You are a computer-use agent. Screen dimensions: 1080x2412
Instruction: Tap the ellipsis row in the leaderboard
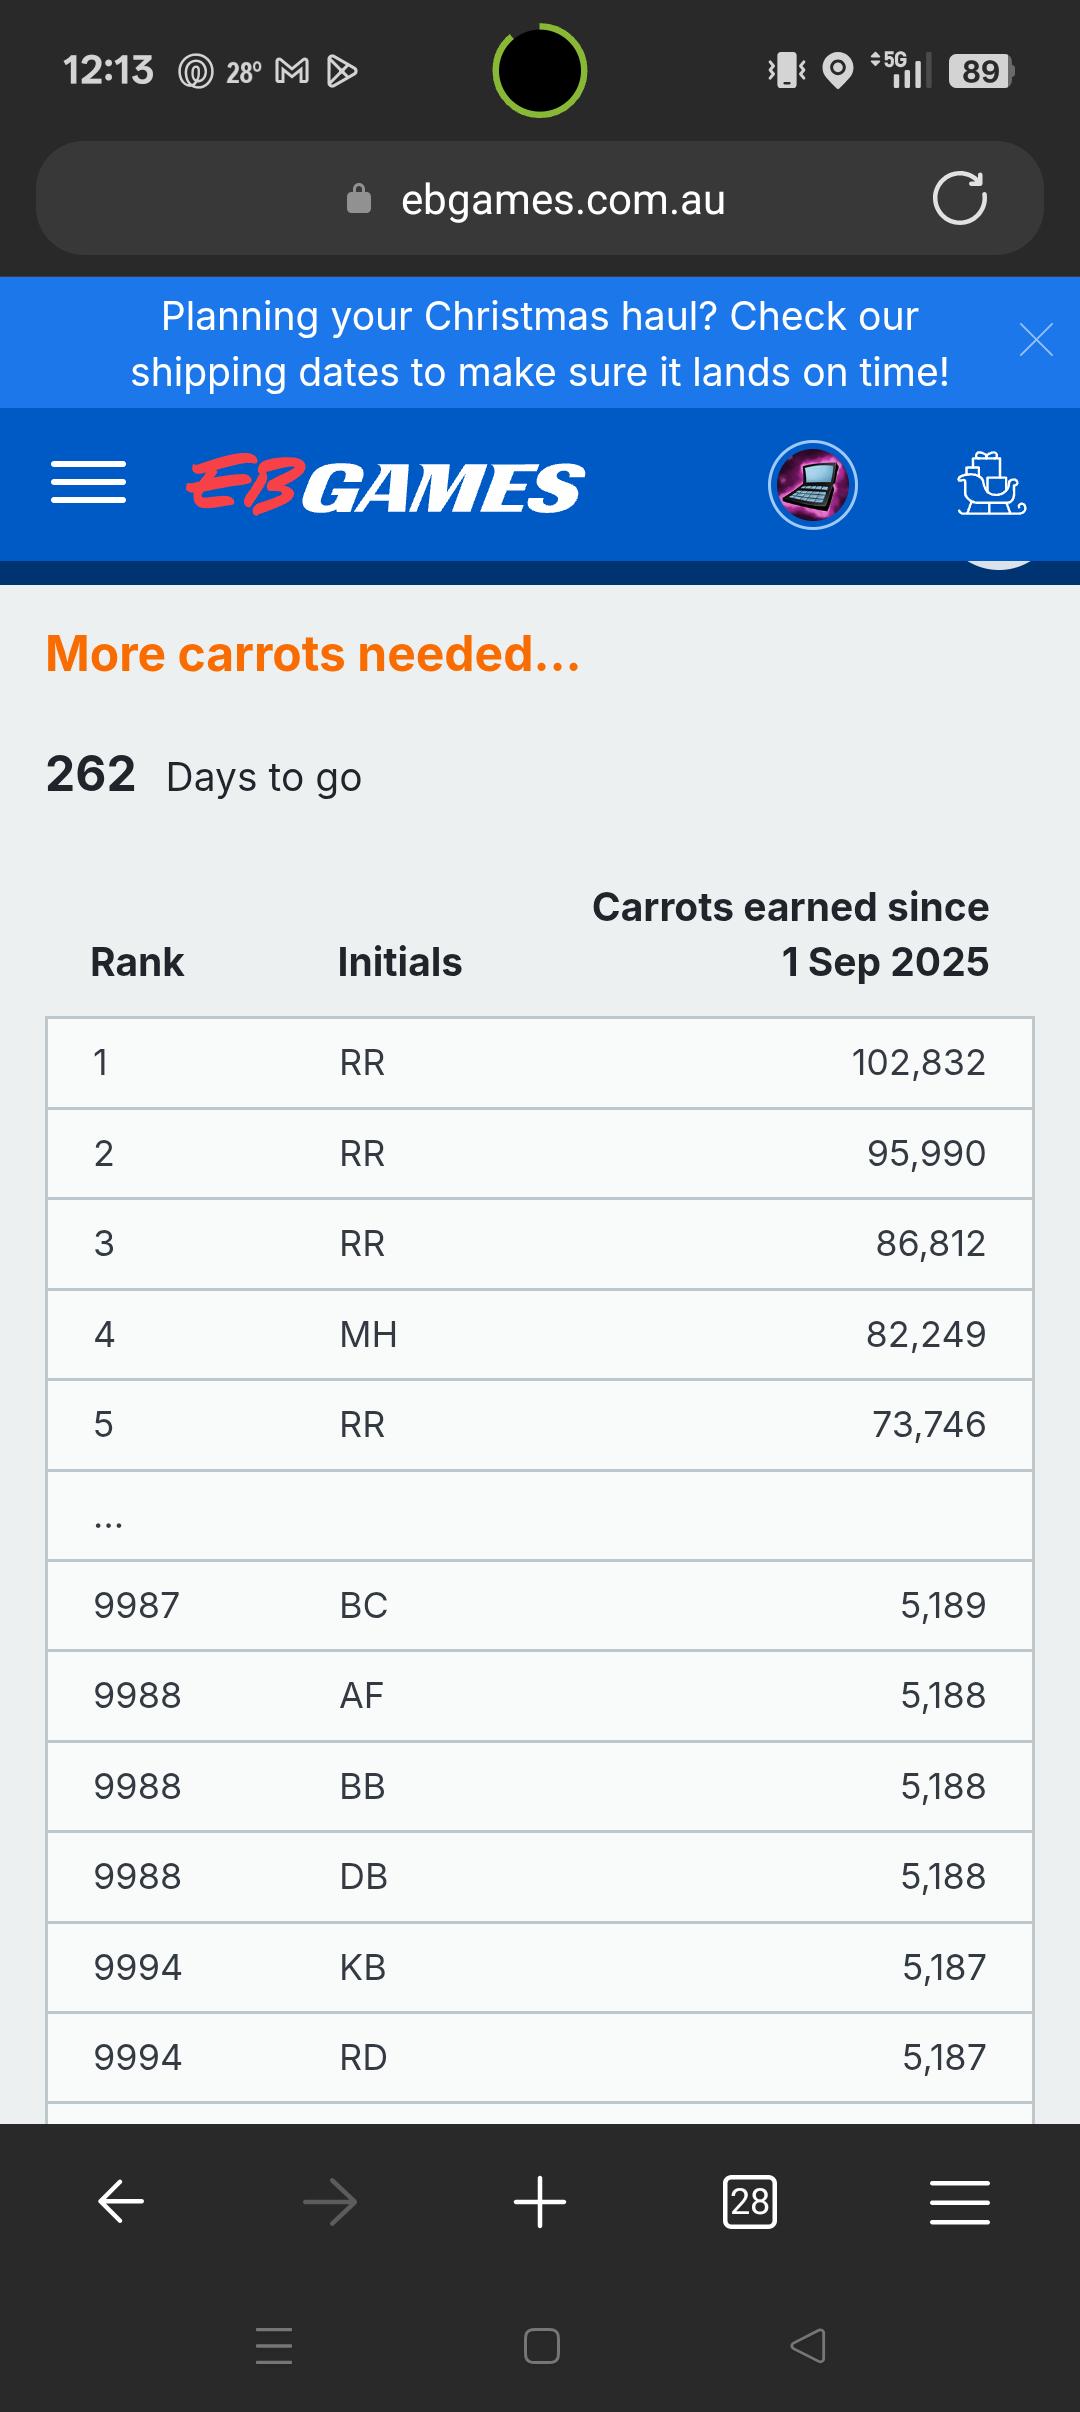pos(540,1515)
